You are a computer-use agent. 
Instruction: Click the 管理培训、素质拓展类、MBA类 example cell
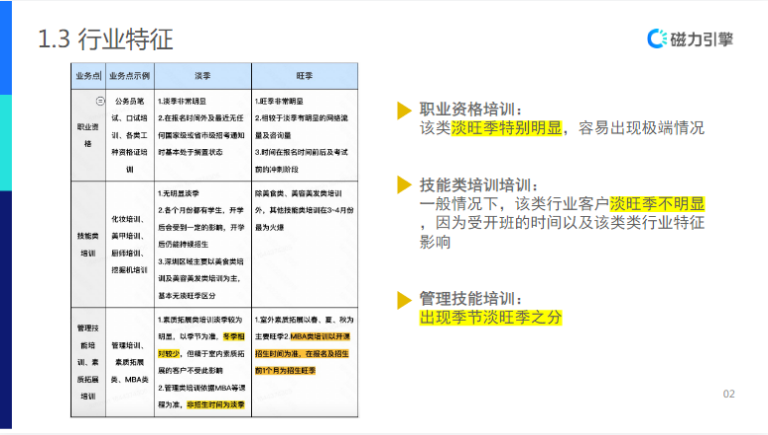[130, 362]
